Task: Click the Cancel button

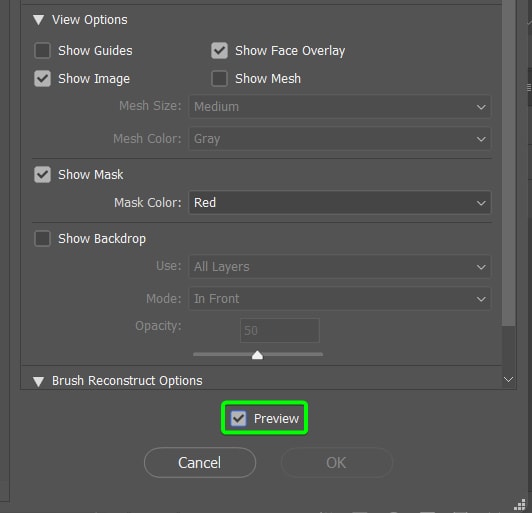Action: (x=200, y=463)
